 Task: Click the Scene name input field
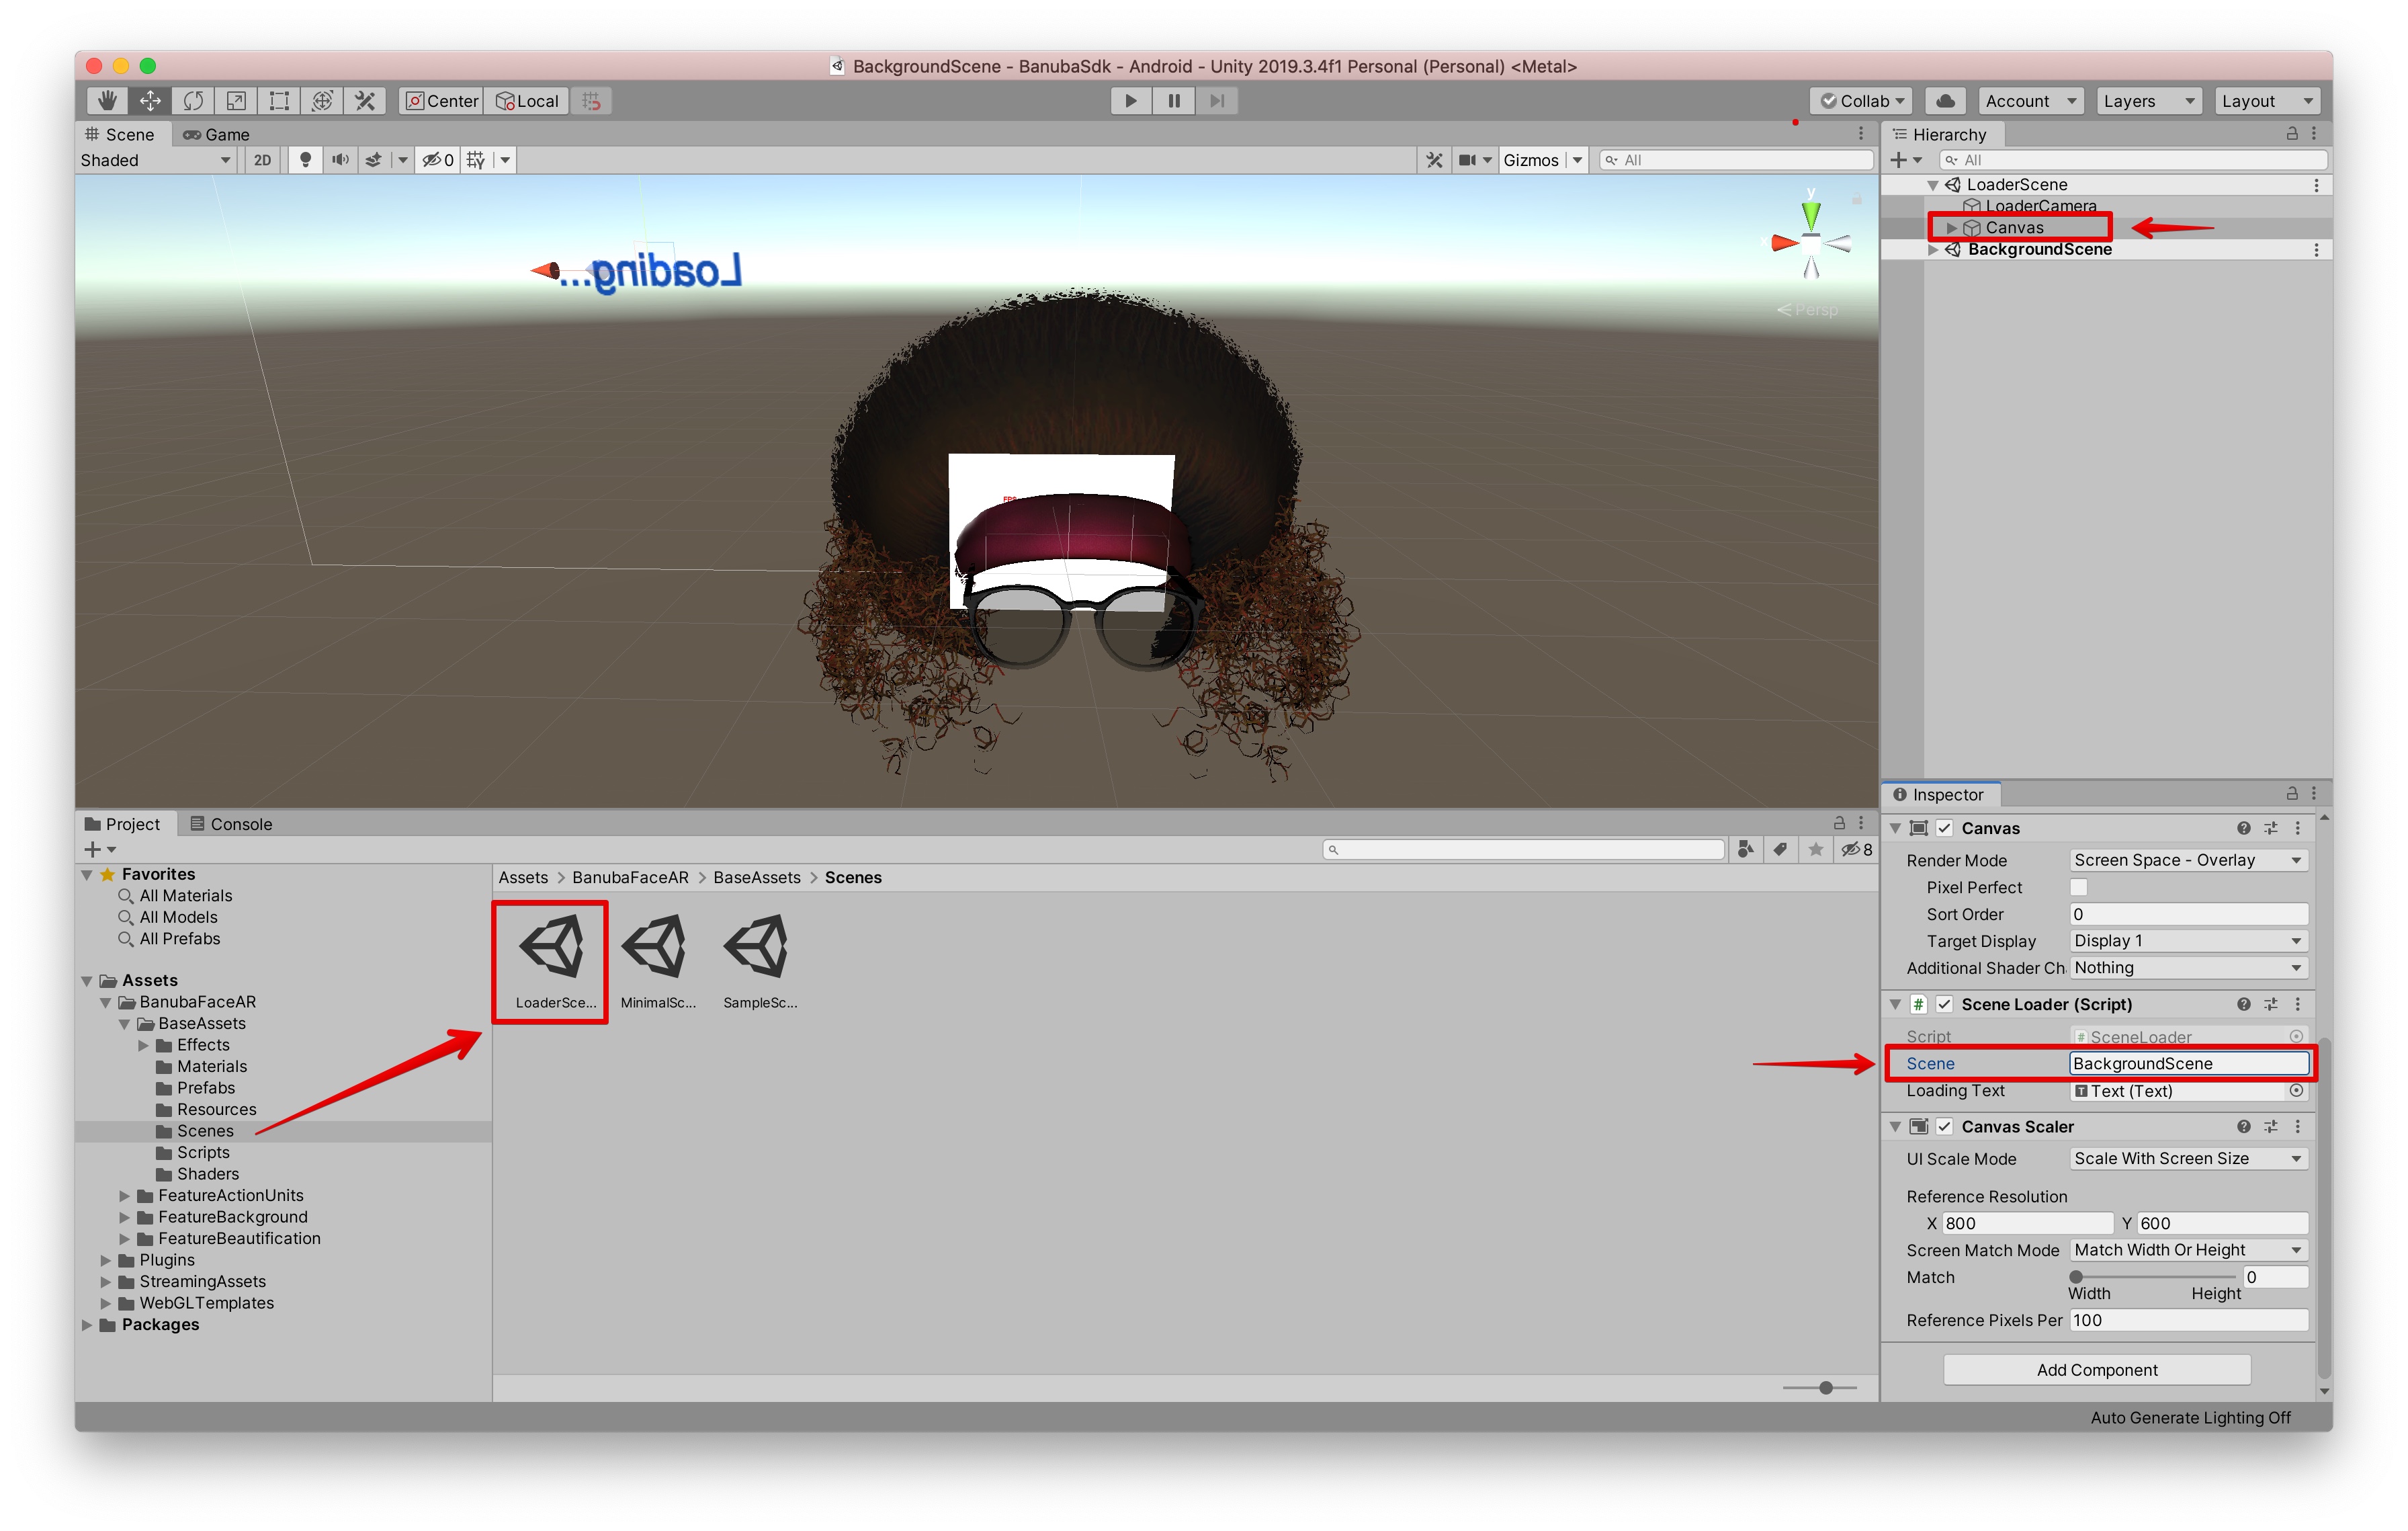point(2188,1064)
